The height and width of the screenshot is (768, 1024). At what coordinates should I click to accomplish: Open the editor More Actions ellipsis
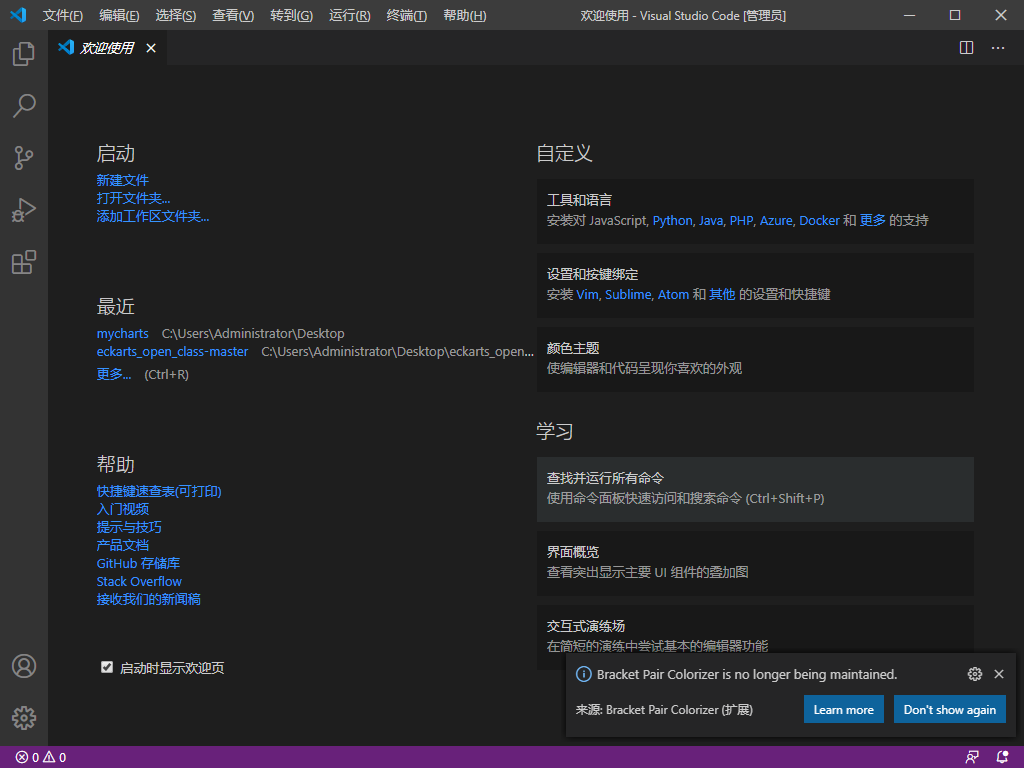[998, 48]
